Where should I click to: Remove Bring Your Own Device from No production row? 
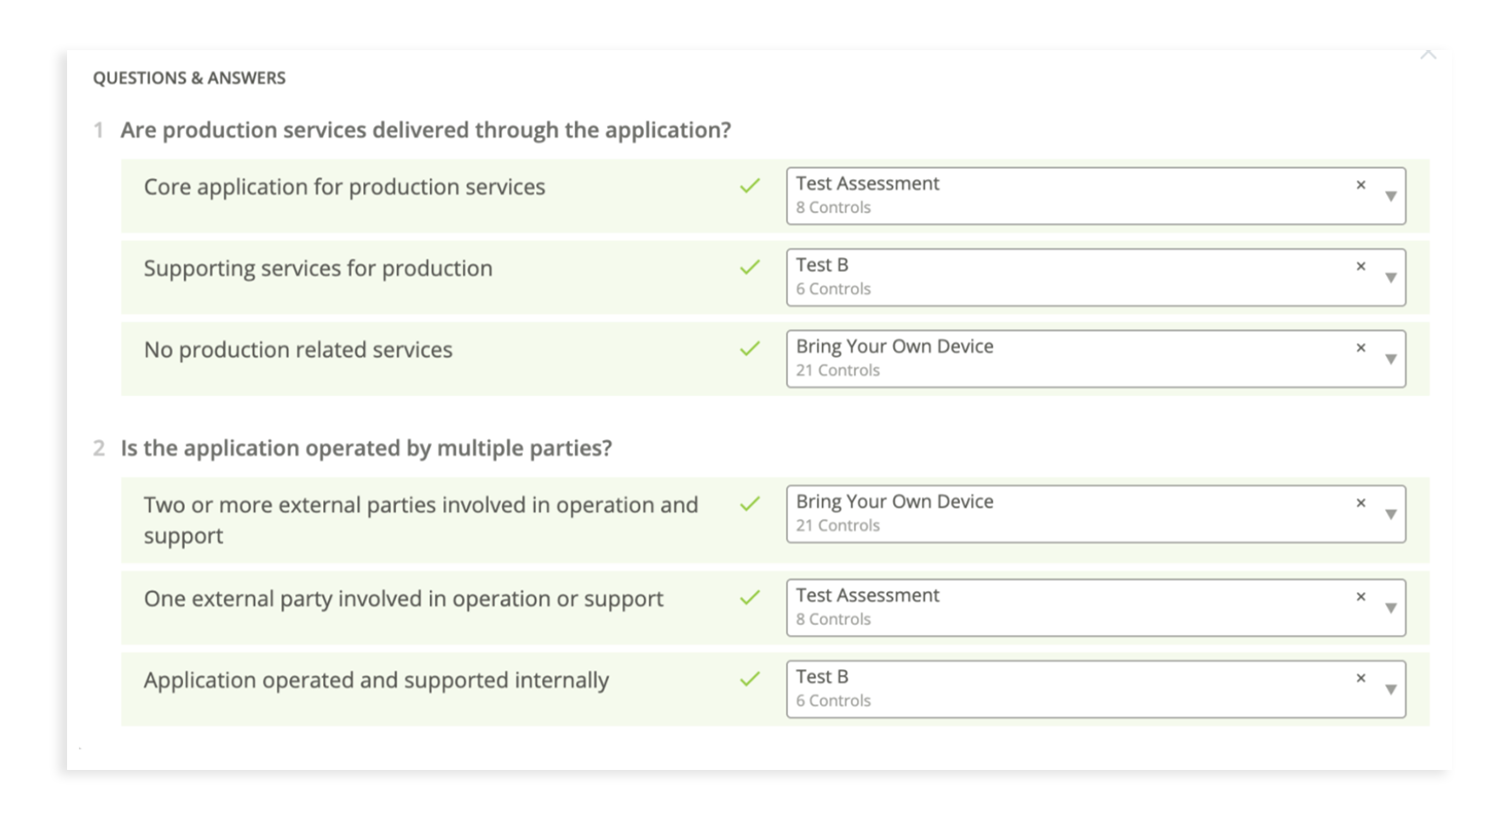(x=1360, y=348)
